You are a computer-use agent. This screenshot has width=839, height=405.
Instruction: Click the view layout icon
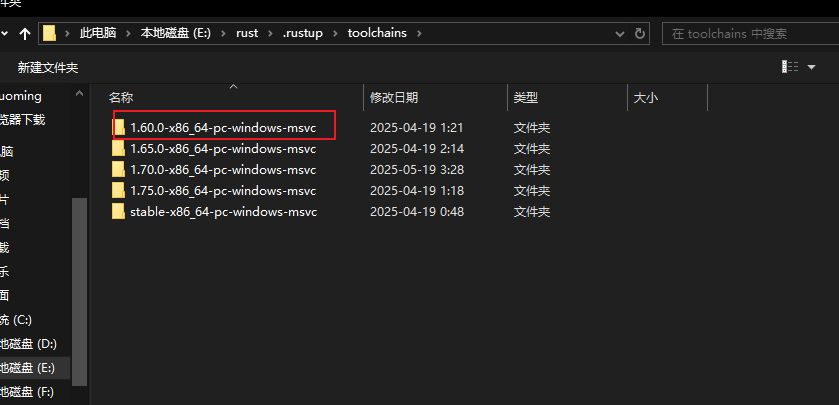pyautogui.click(x=790, y=67)
